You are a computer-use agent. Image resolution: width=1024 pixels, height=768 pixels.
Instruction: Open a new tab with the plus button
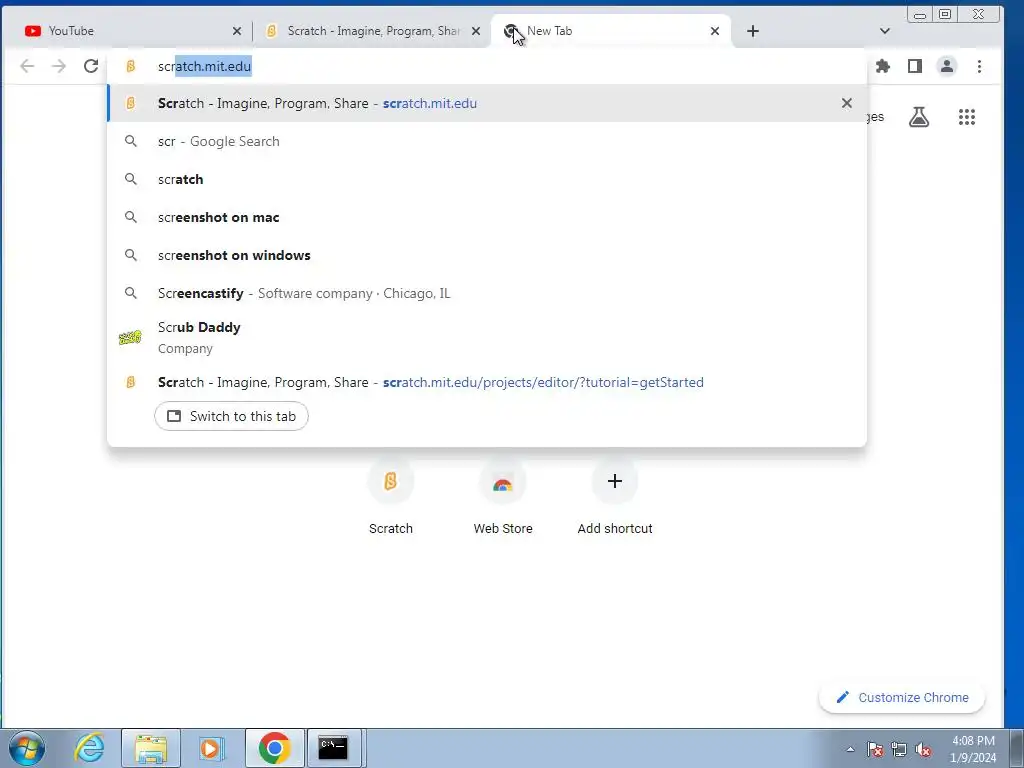753,31
